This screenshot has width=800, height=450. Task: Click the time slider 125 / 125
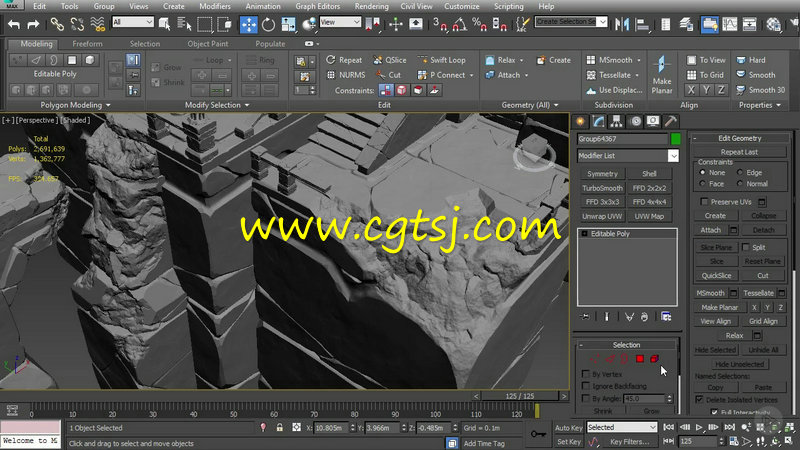pos(519,396)
